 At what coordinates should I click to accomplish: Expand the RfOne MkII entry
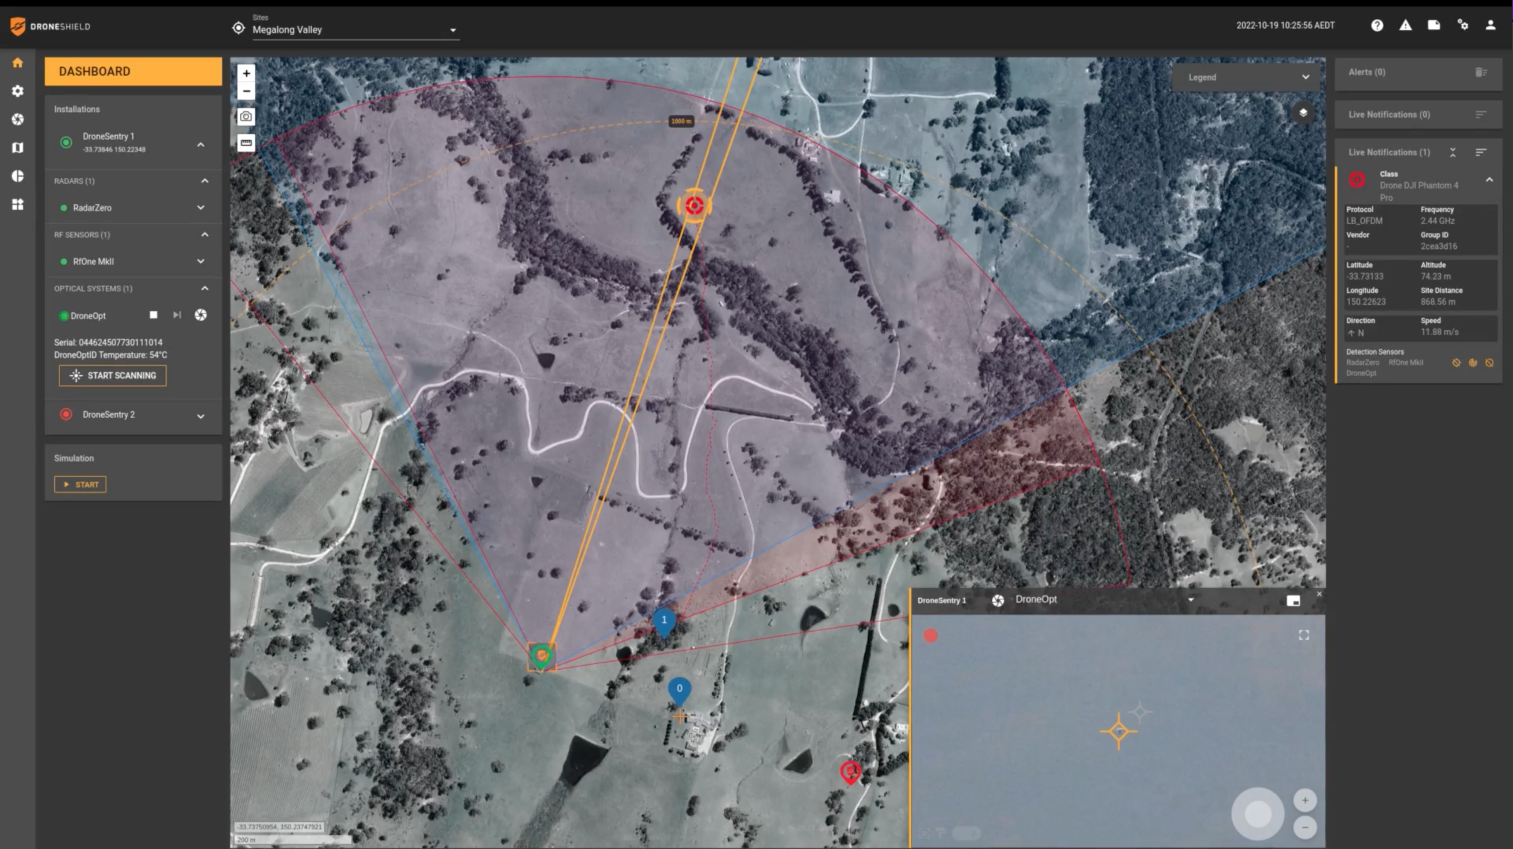pyautogui.click(x=201, y=262)
